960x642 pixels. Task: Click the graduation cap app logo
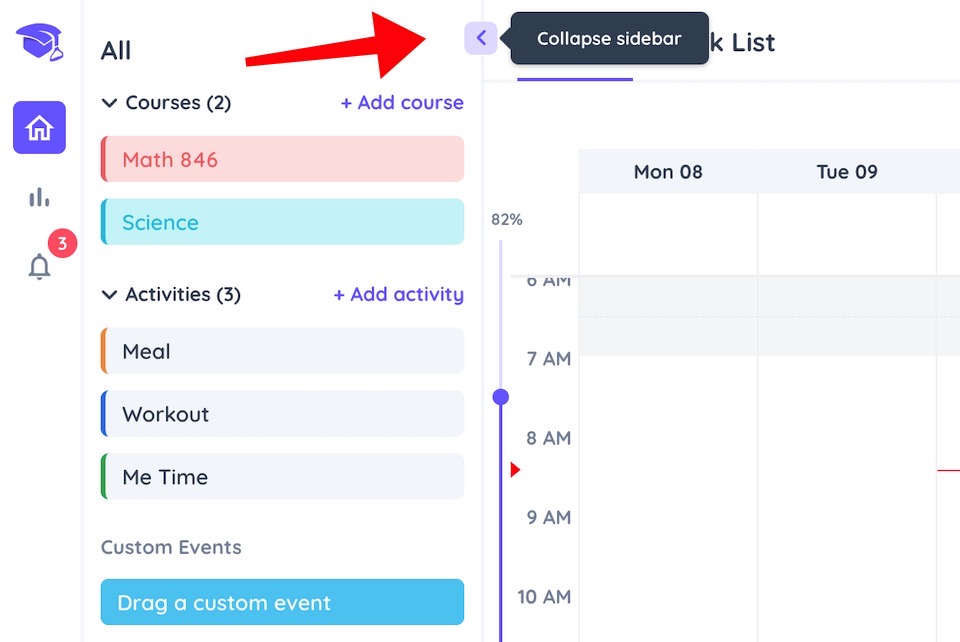pos(40,42)
